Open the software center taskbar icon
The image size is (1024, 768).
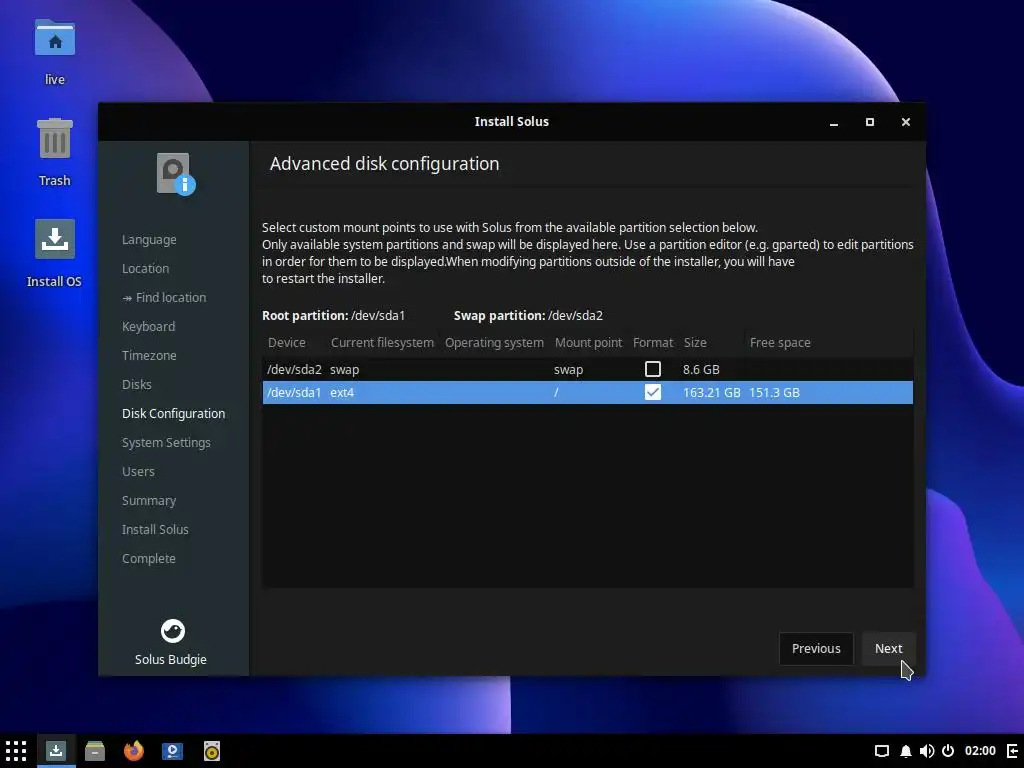(x=172, y=751)
